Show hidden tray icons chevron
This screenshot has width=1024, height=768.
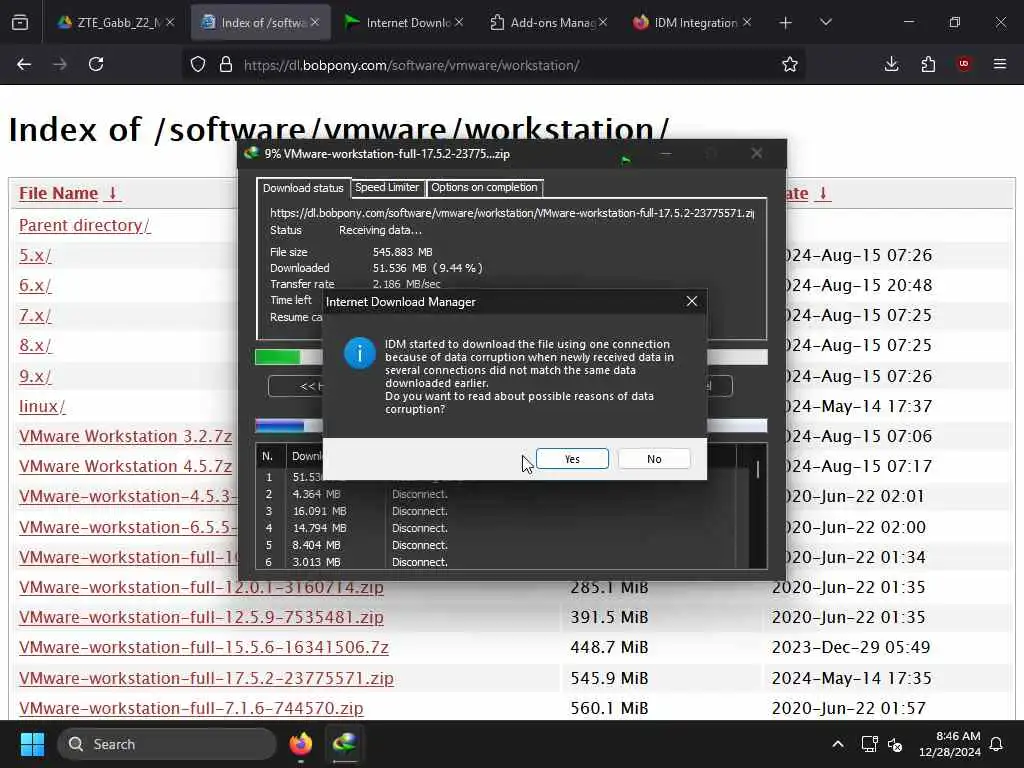[837, 744]
